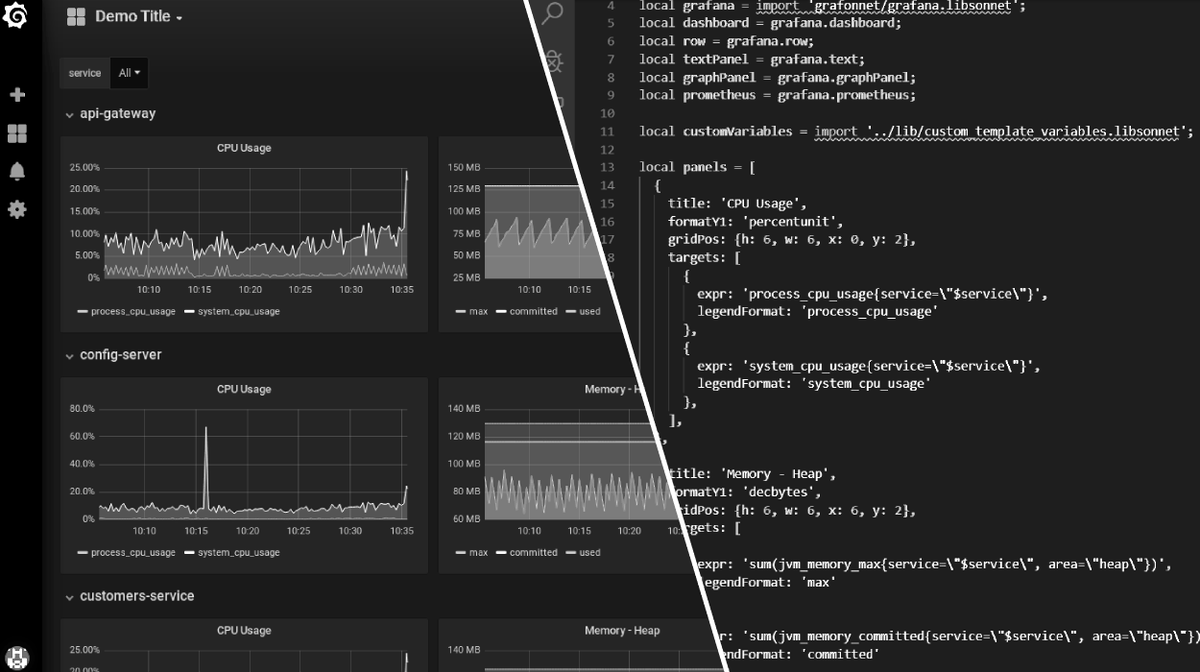
Task: Click "title: 'CPU Usage'," code line
Action: (x=737, y=203)
